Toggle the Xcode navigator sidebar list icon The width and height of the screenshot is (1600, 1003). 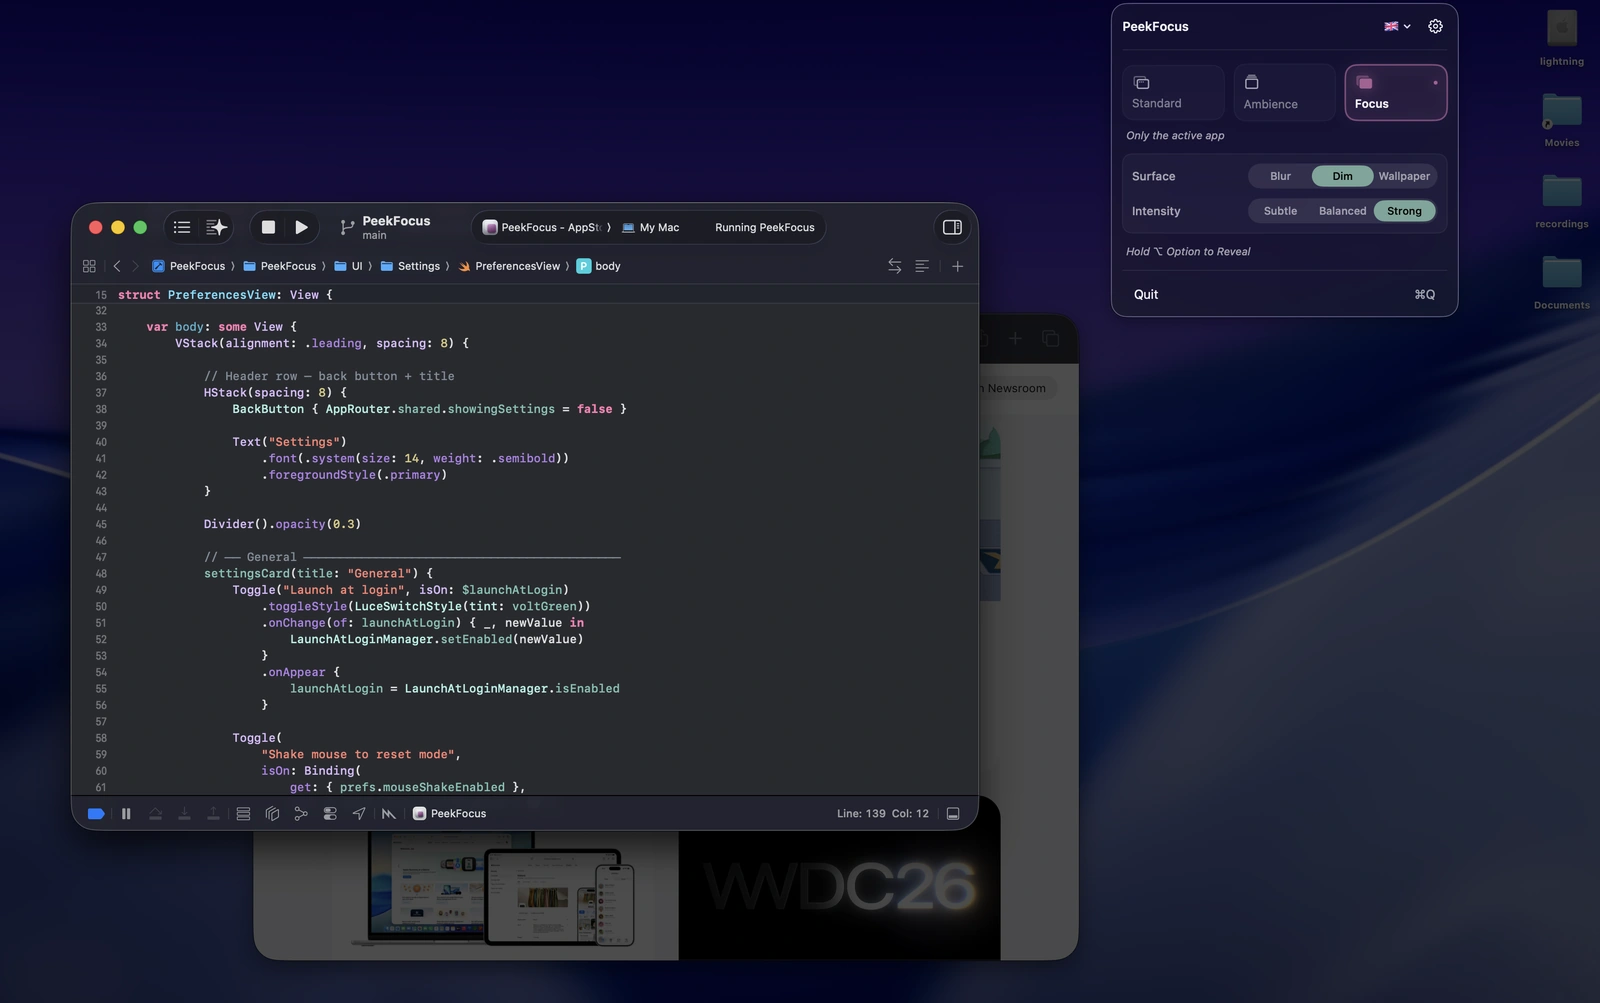[x=182, y=227]
